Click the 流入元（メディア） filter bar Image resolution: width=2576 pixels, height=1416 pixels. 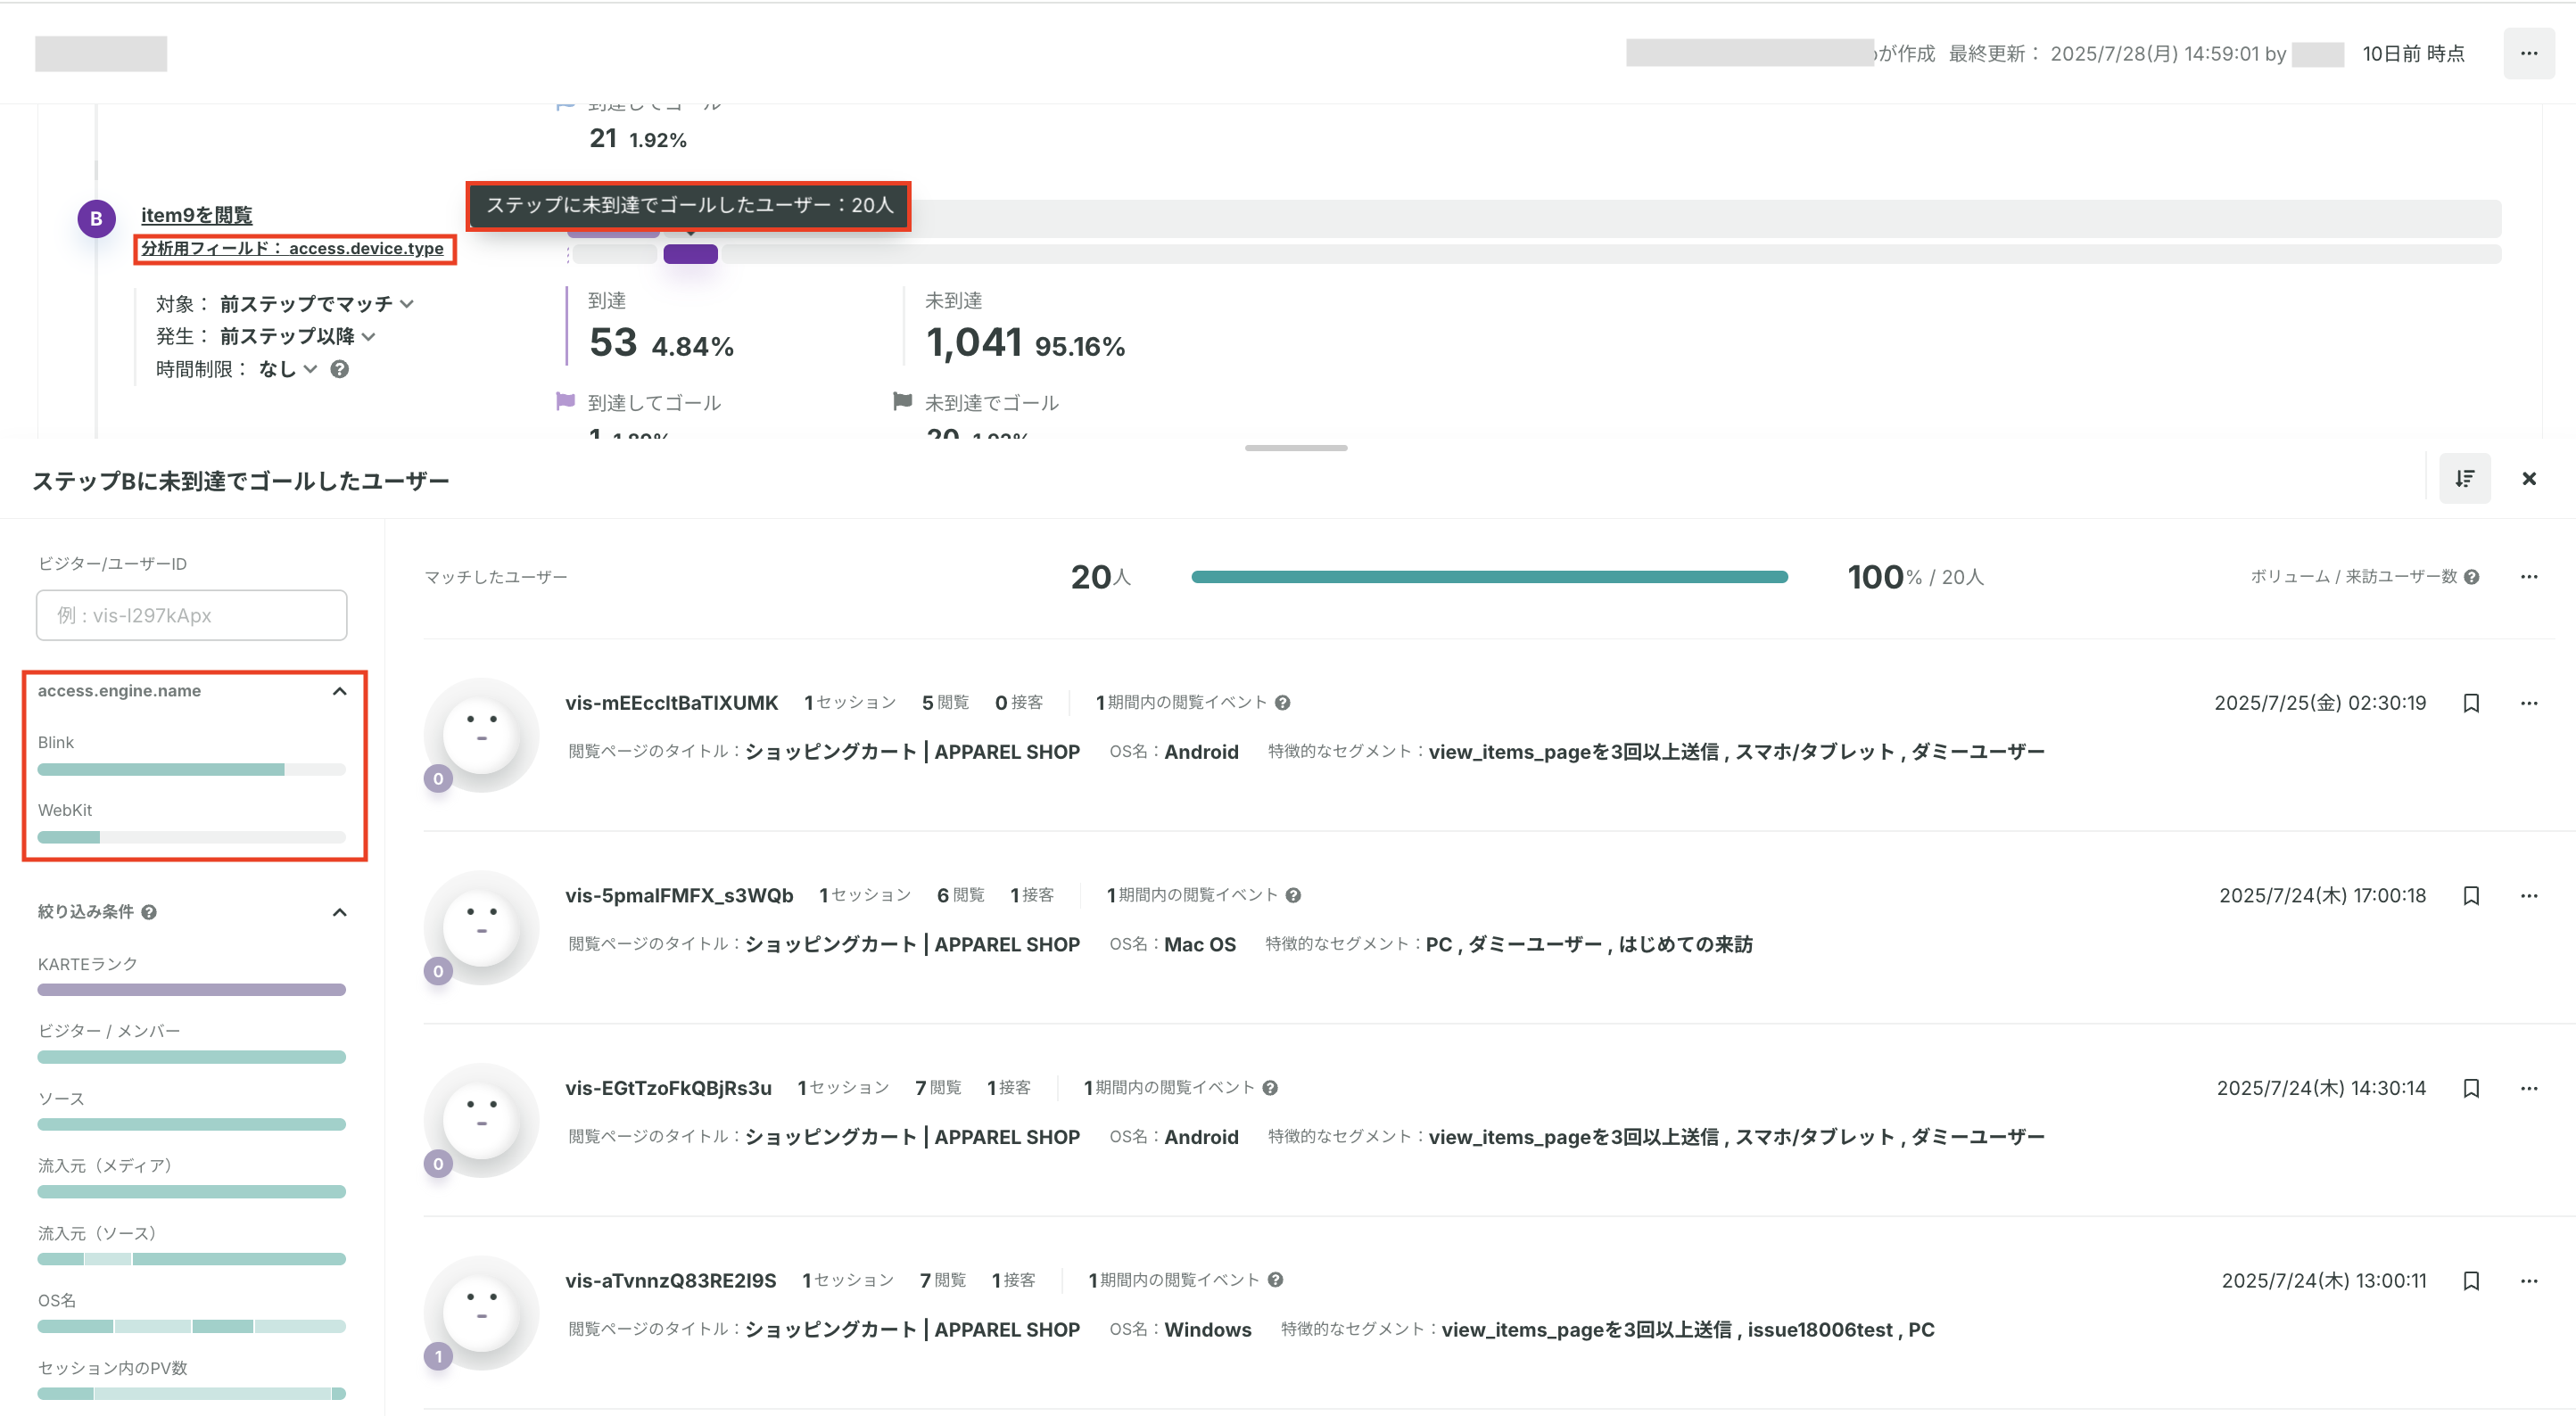(191, 1192)
